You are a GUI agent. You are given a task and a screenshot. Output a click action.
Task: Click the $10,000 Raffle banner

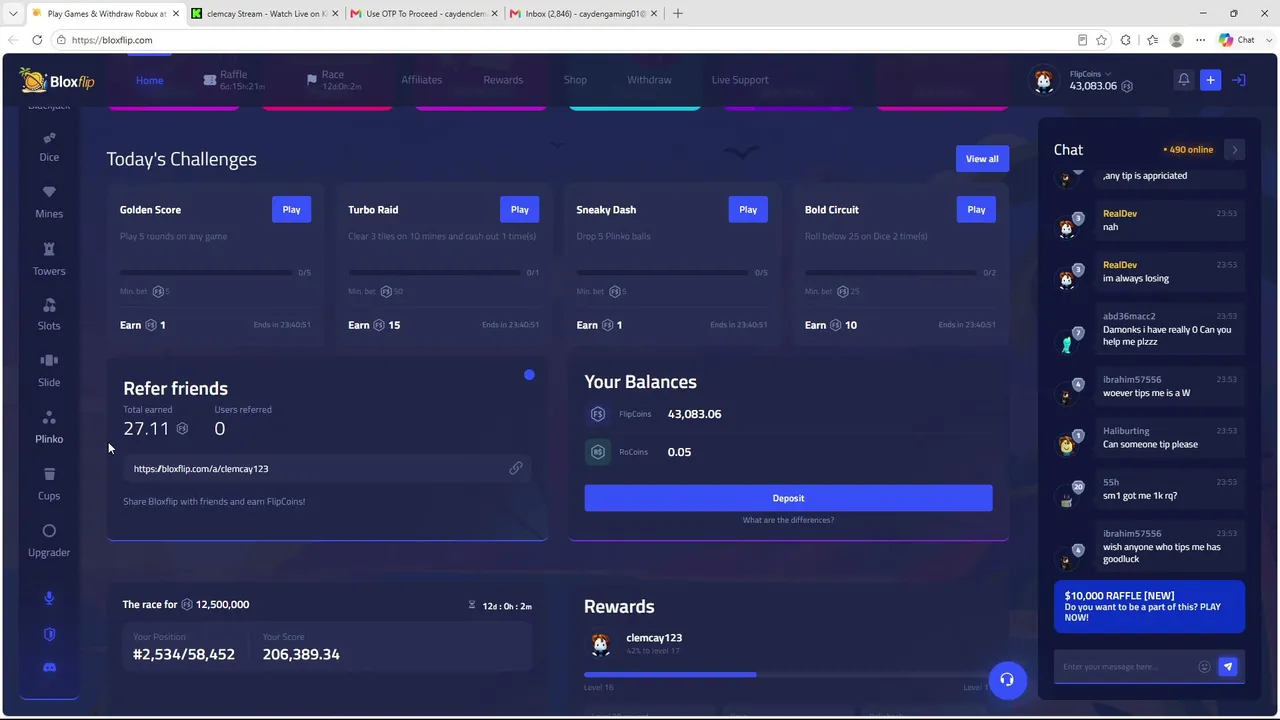coord(1149,606)
